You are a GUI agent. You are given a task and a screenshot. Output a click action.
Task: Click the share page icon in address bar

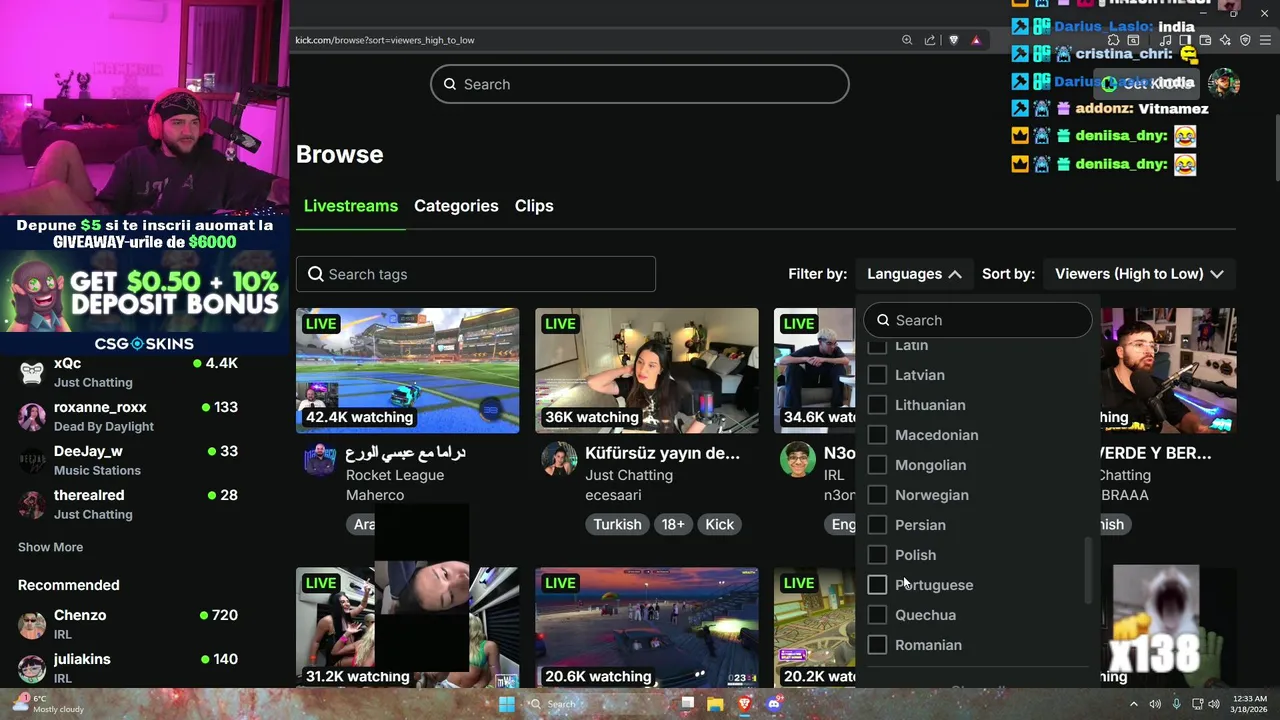click(x=930, y=40)
